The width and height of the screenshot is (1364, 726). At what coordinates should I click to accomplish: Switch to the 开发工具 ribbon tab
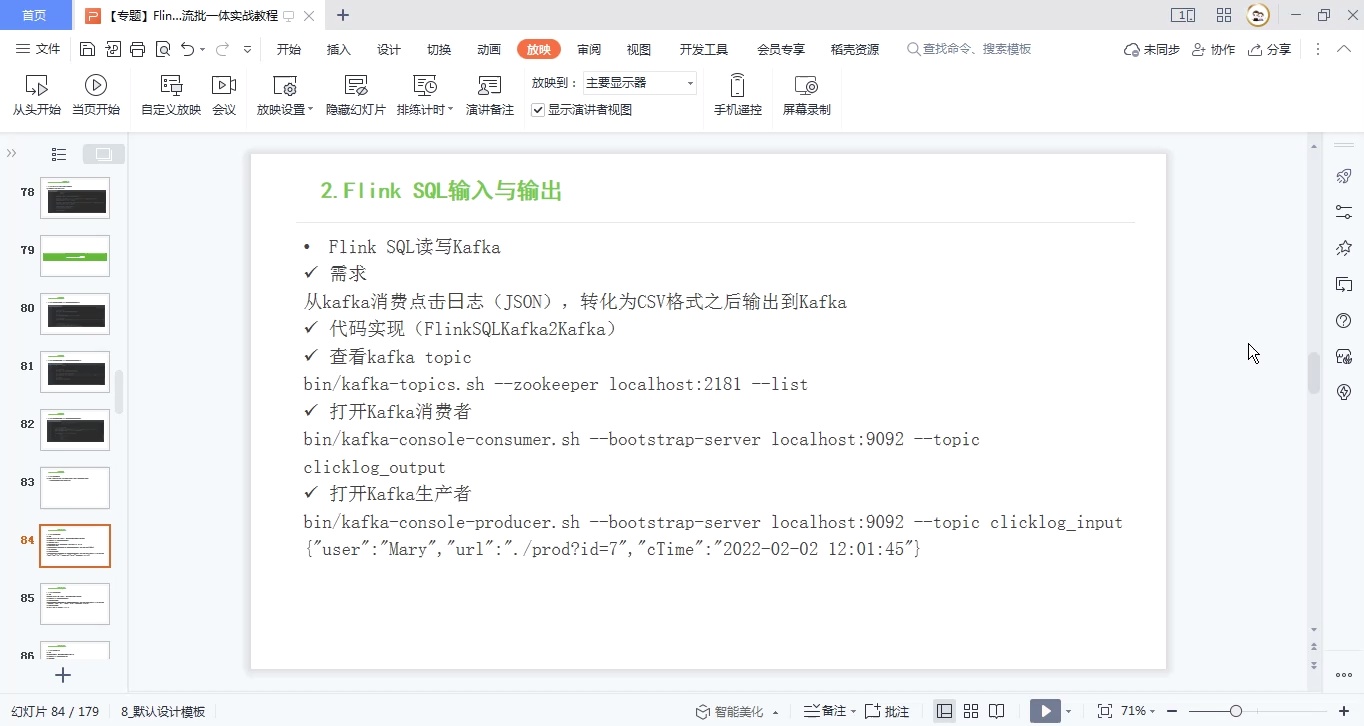pyautogui.click(x=703, y=48)
